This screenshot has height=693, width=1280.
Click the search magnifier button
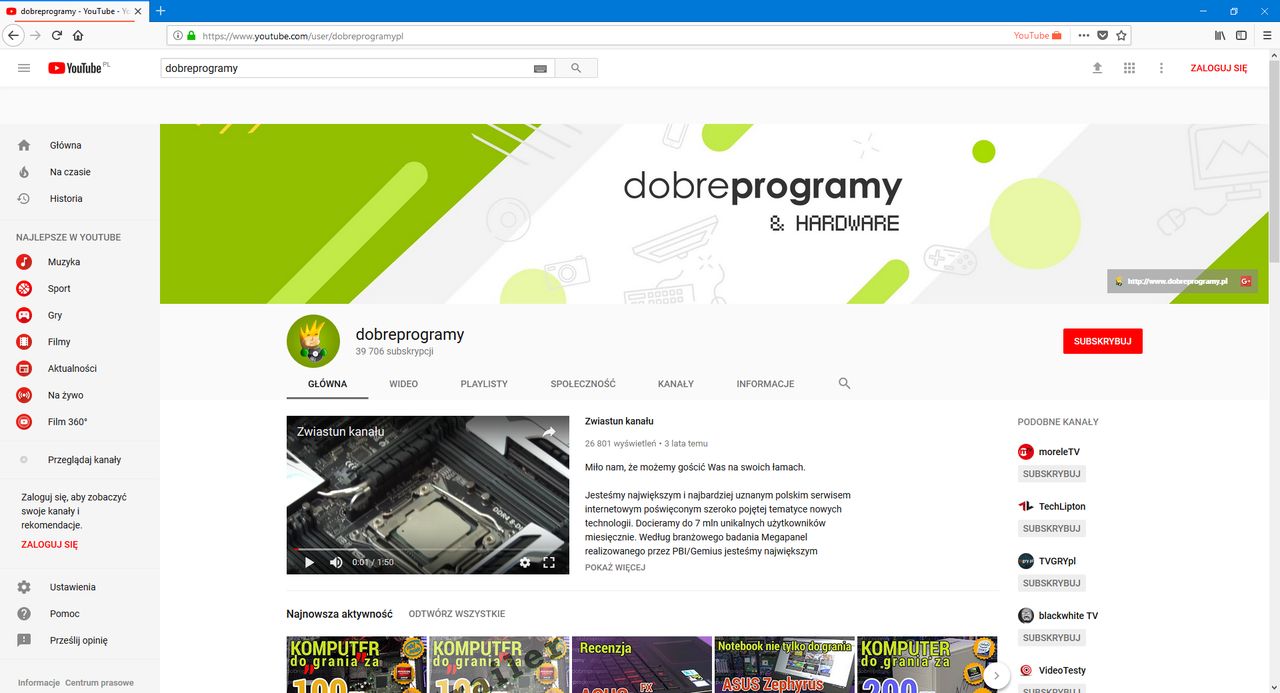pos(575,68)
